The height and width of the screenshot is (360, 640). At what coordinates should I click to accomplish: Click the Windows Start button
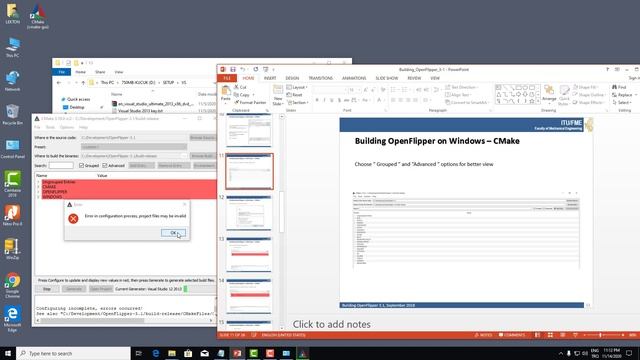(x=8, y=353)
